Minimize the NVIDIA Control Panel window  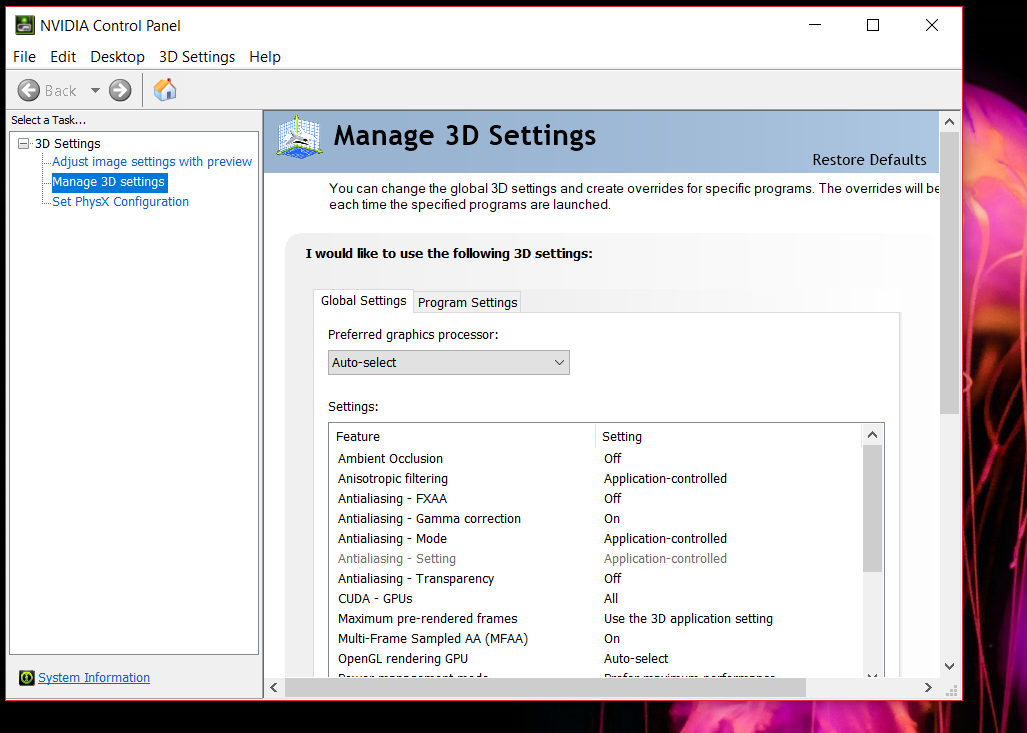pos(815,25)
